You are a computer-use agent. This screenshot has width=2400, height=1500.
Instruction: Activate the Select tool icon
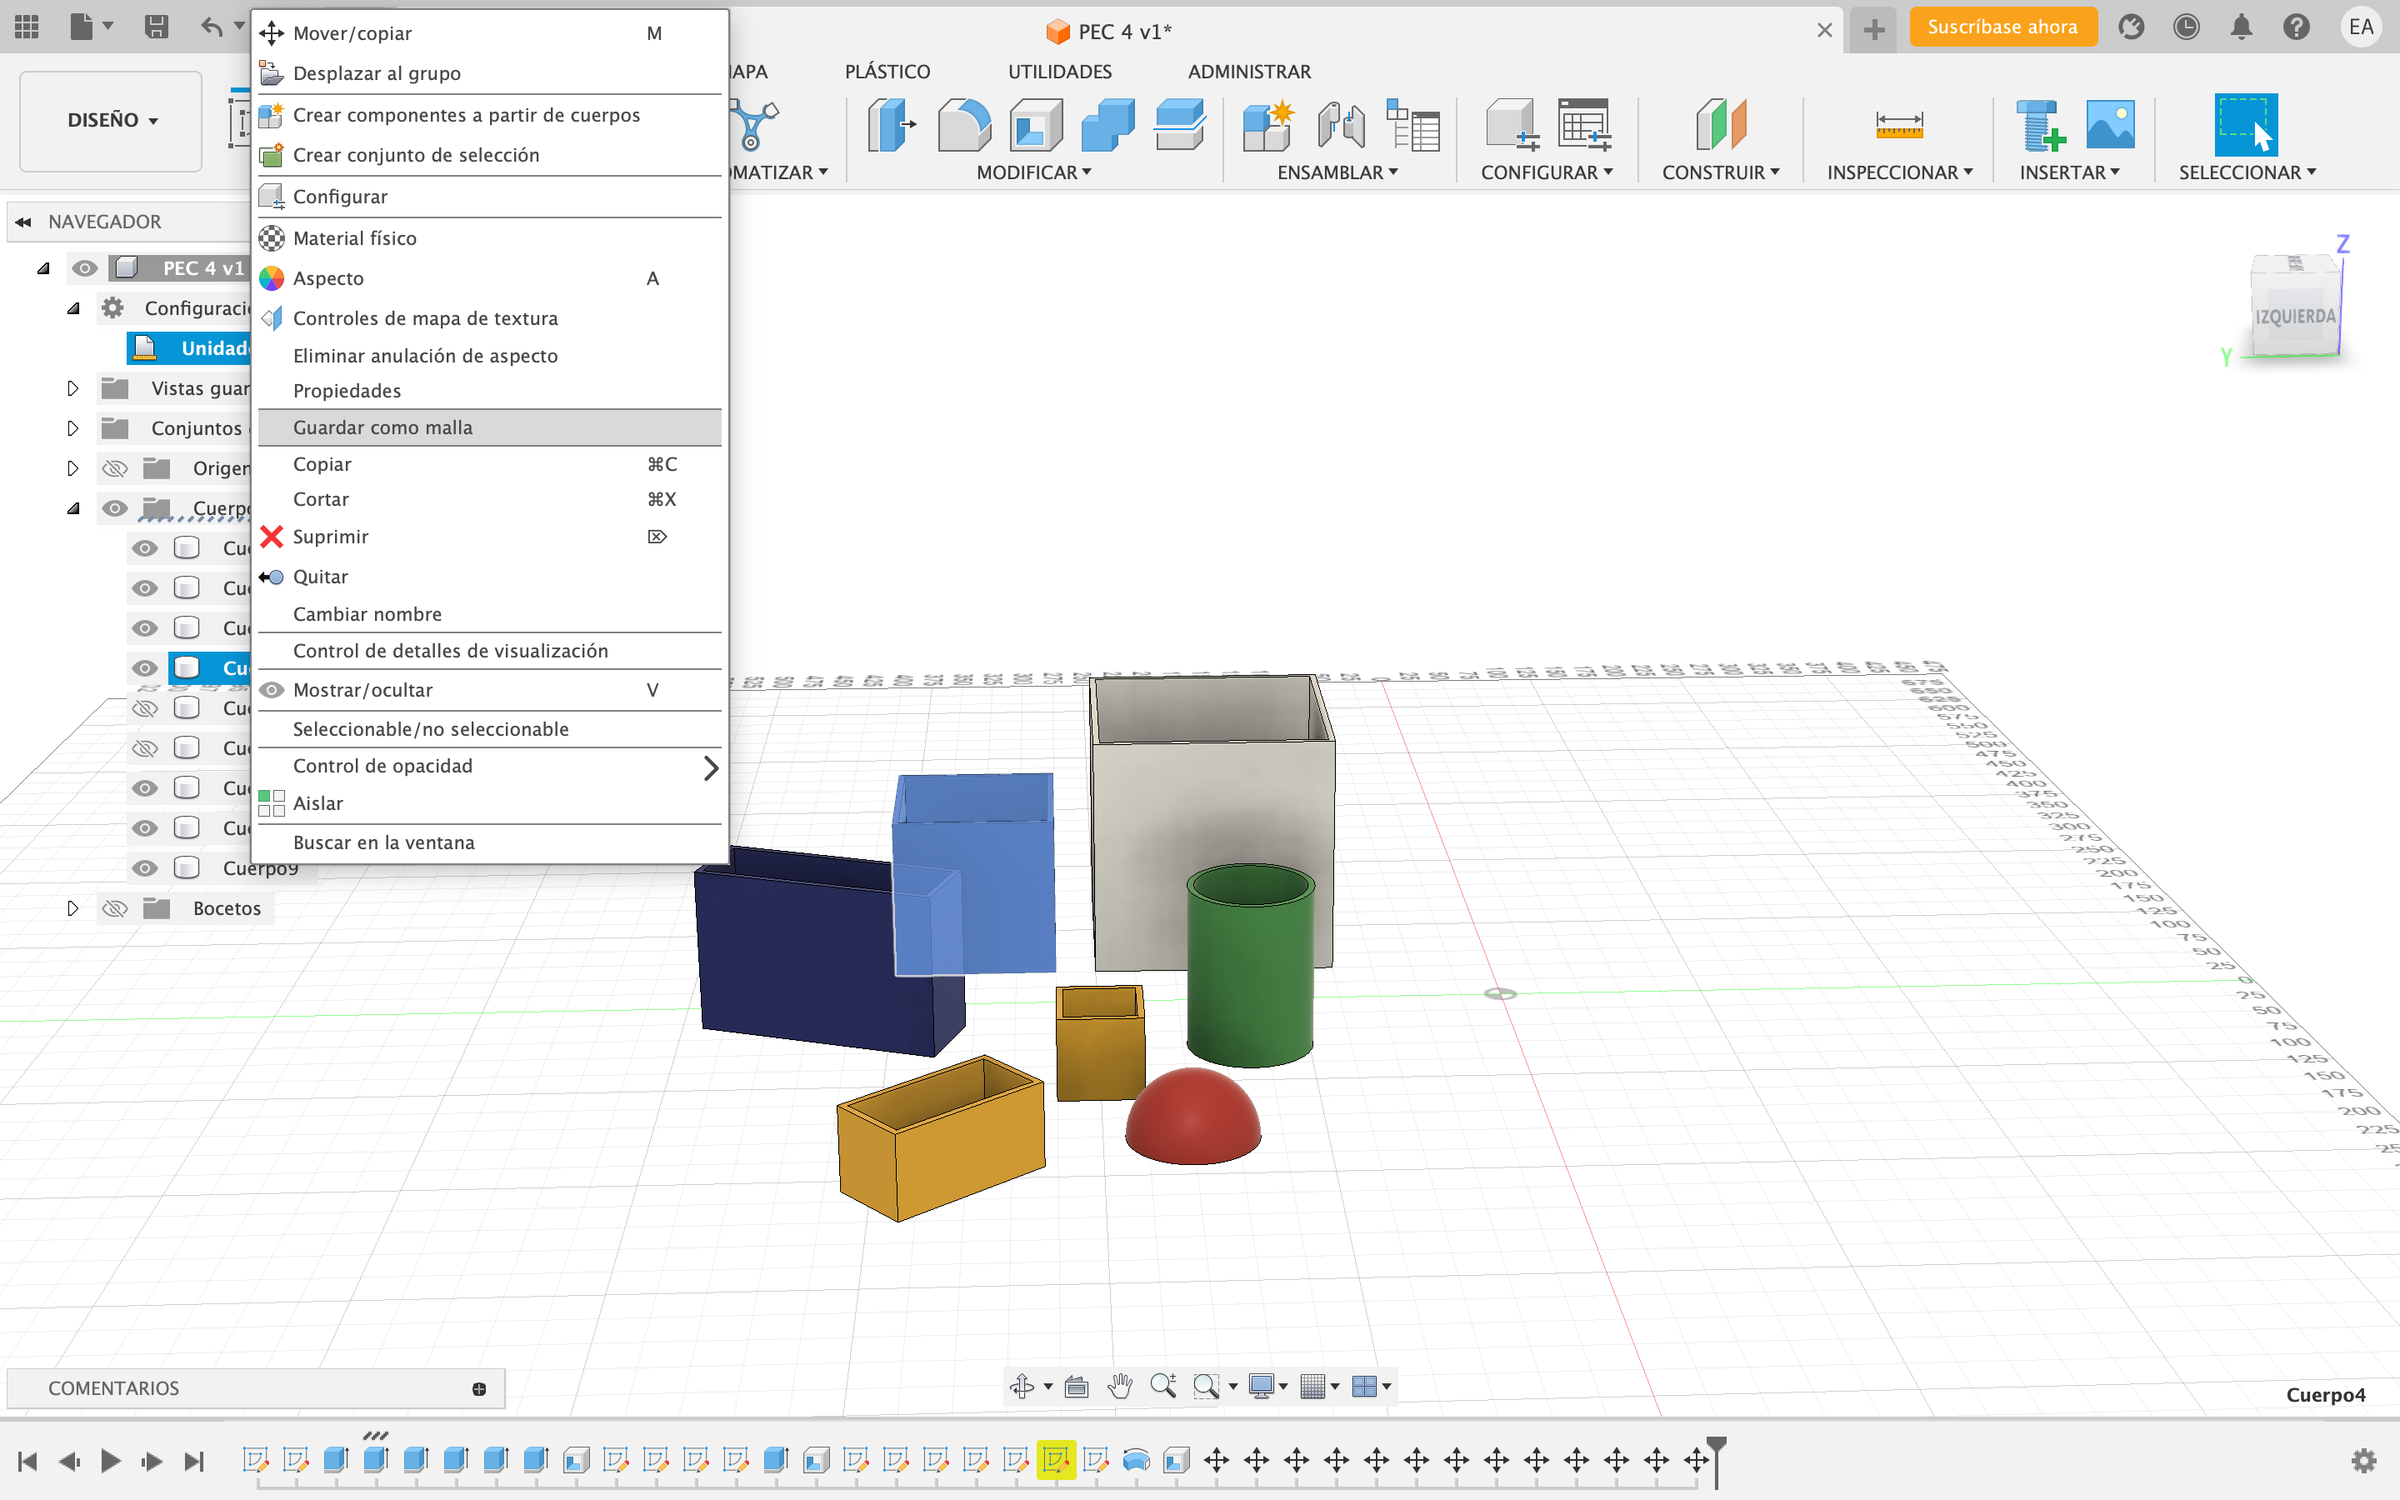click(2246, 125)
